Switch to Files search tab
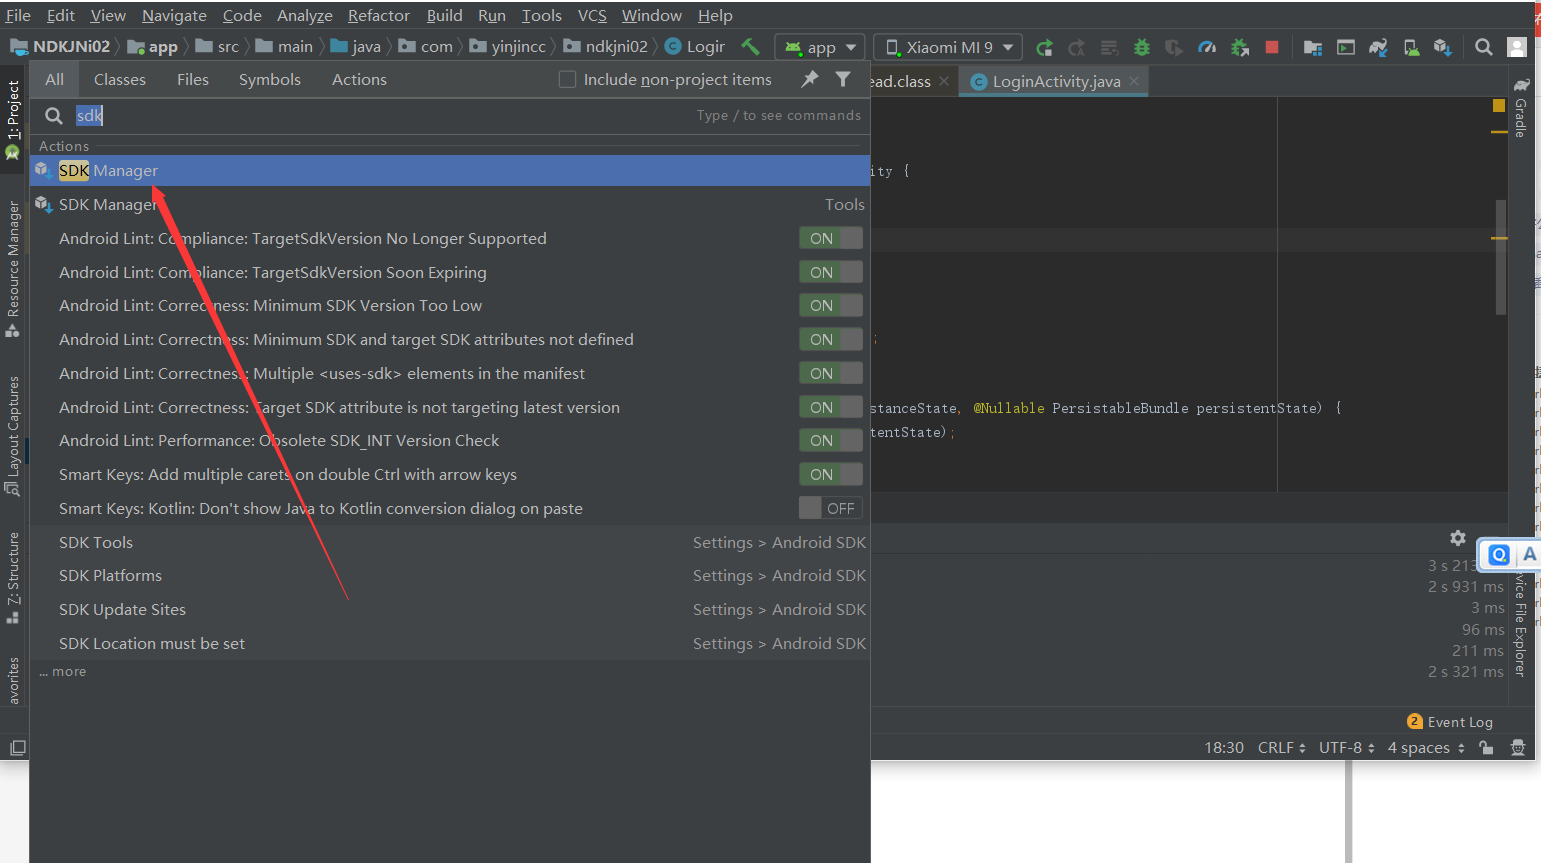The width and height of the screenshot is (1541, 863). click(193, 79)
